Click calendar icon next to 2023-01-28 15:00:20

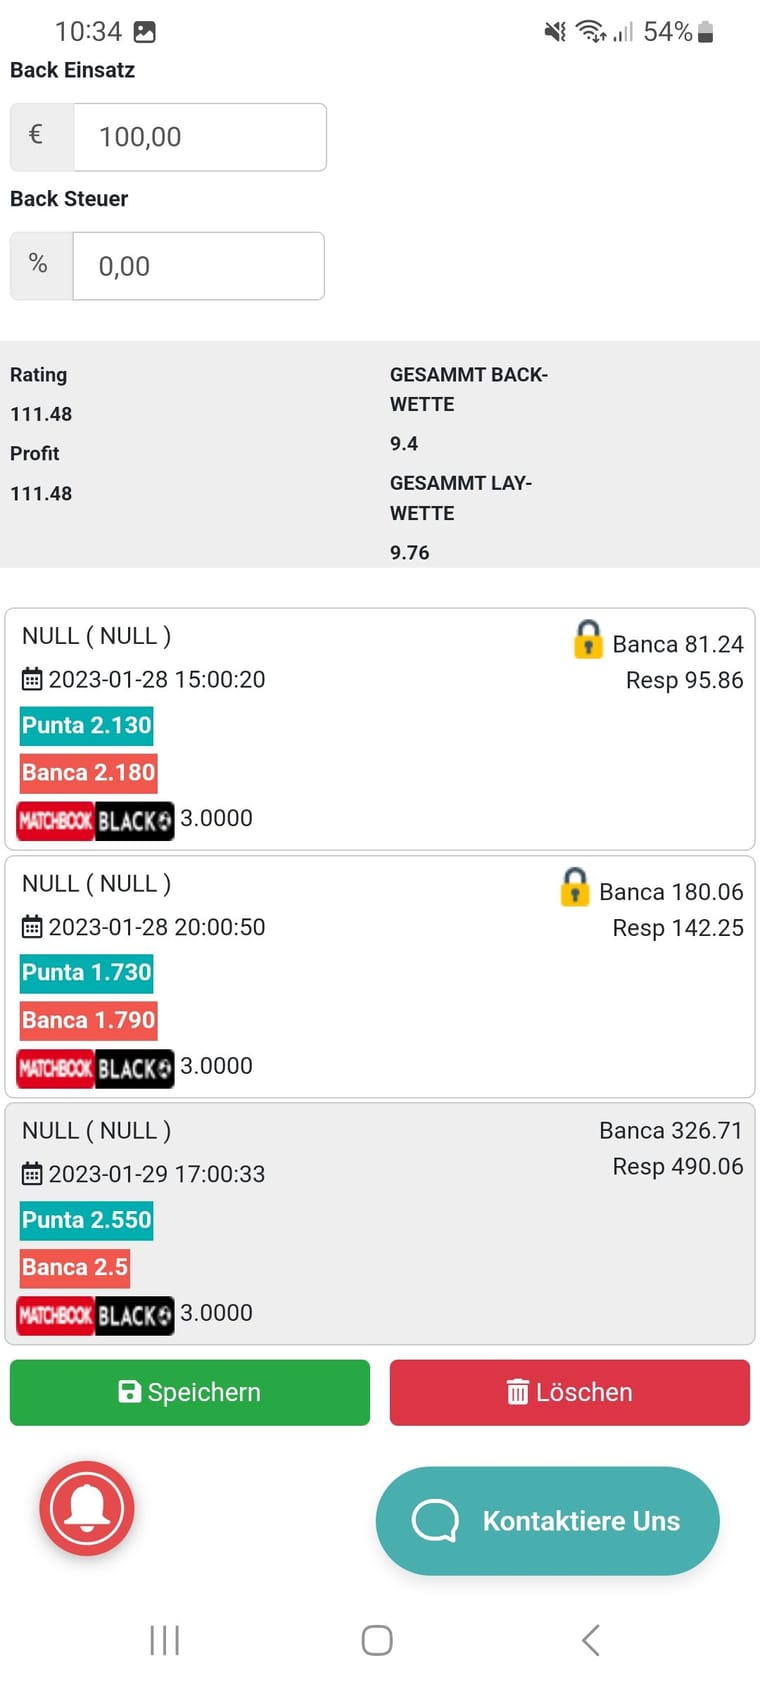click(32, 680)
